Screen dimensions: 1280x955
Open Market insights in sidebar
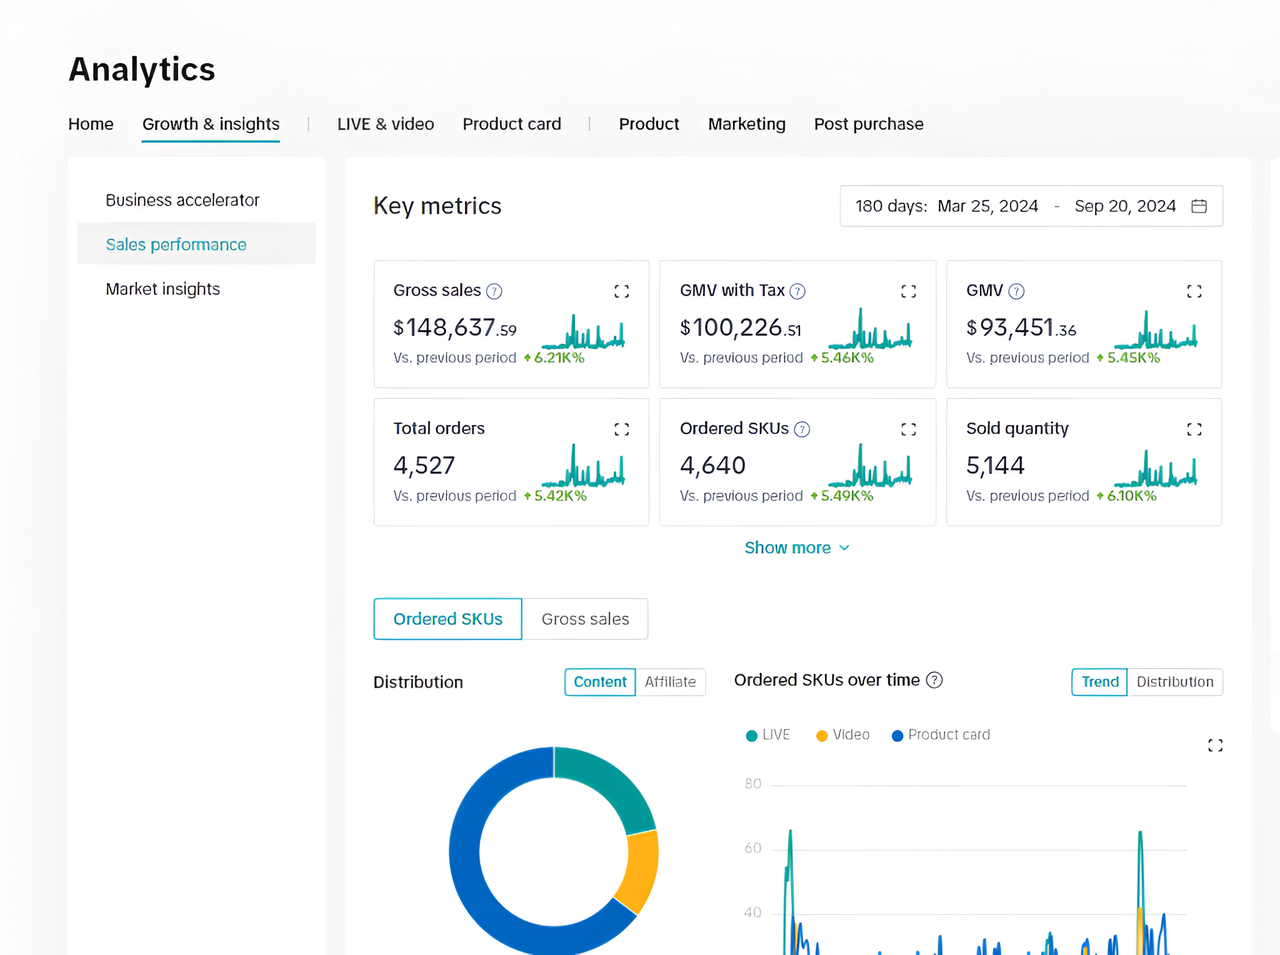(x=196, y=289)
